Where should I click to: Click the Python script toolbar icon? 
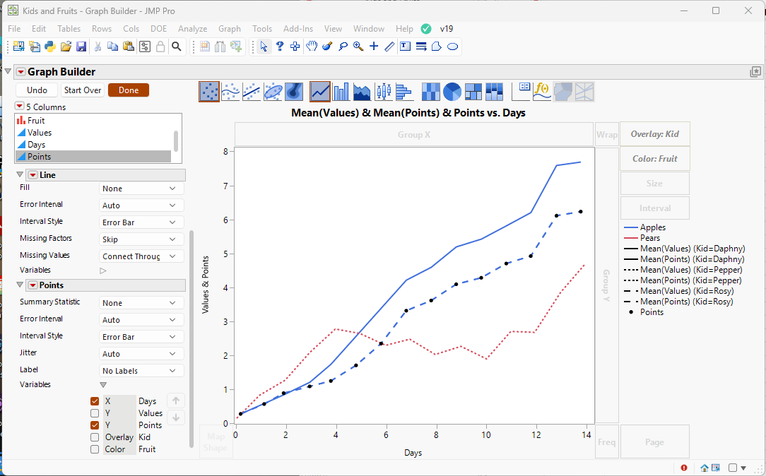pos(50,46)
